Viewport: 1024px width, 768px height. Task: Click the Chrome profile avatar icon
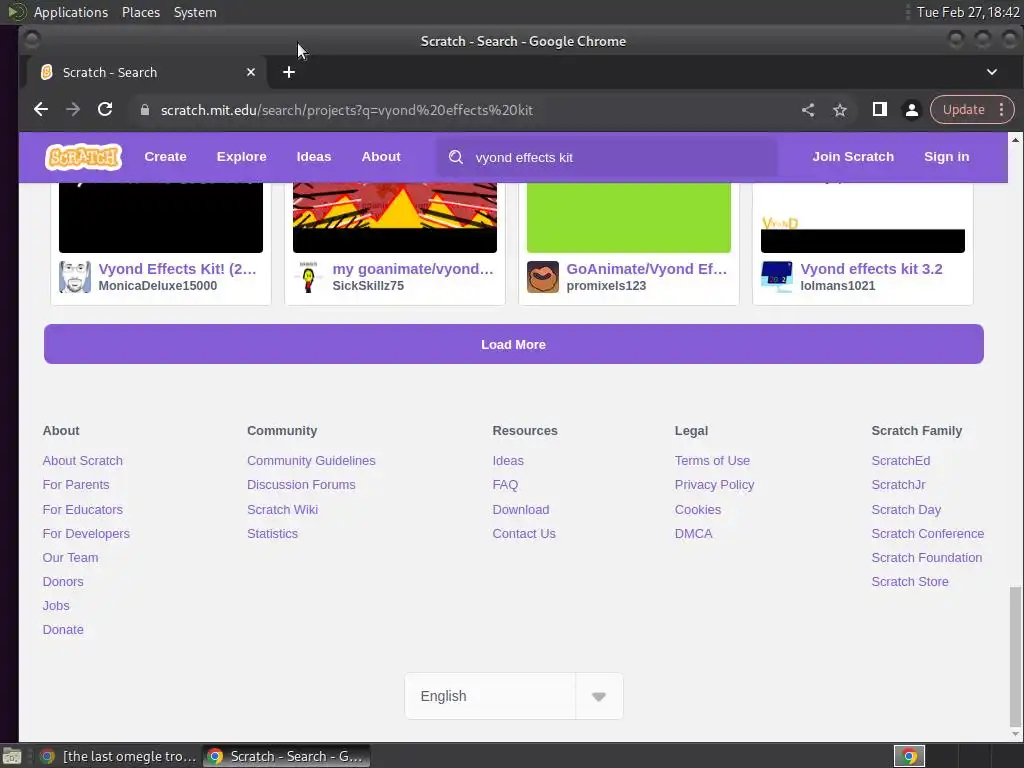click(x=912, y=110)
